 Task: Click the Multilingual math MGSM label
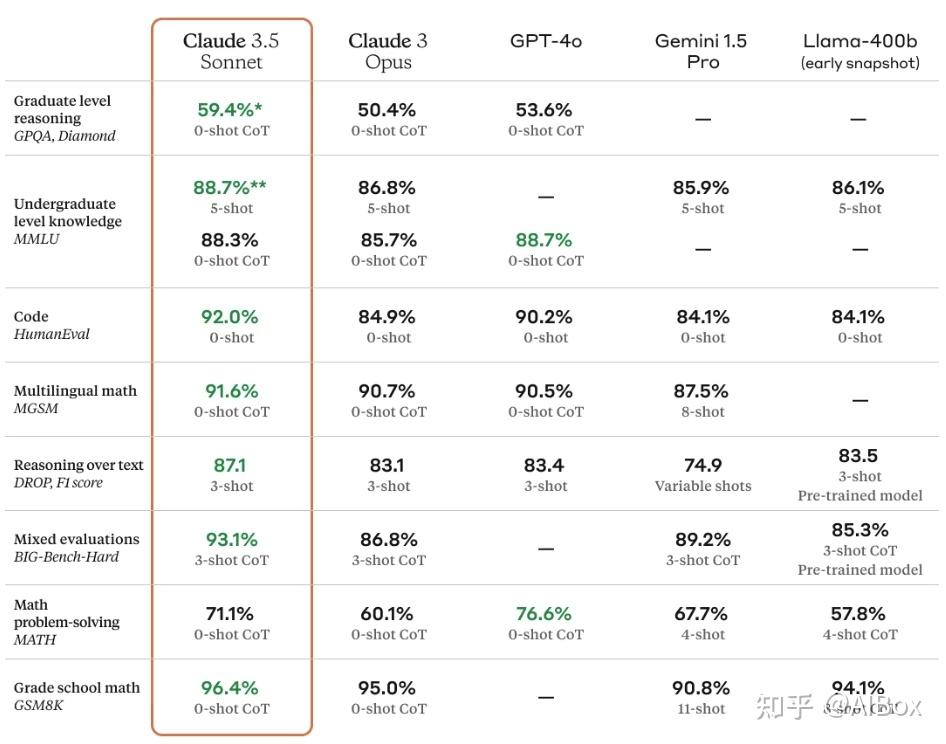[75, 399]
